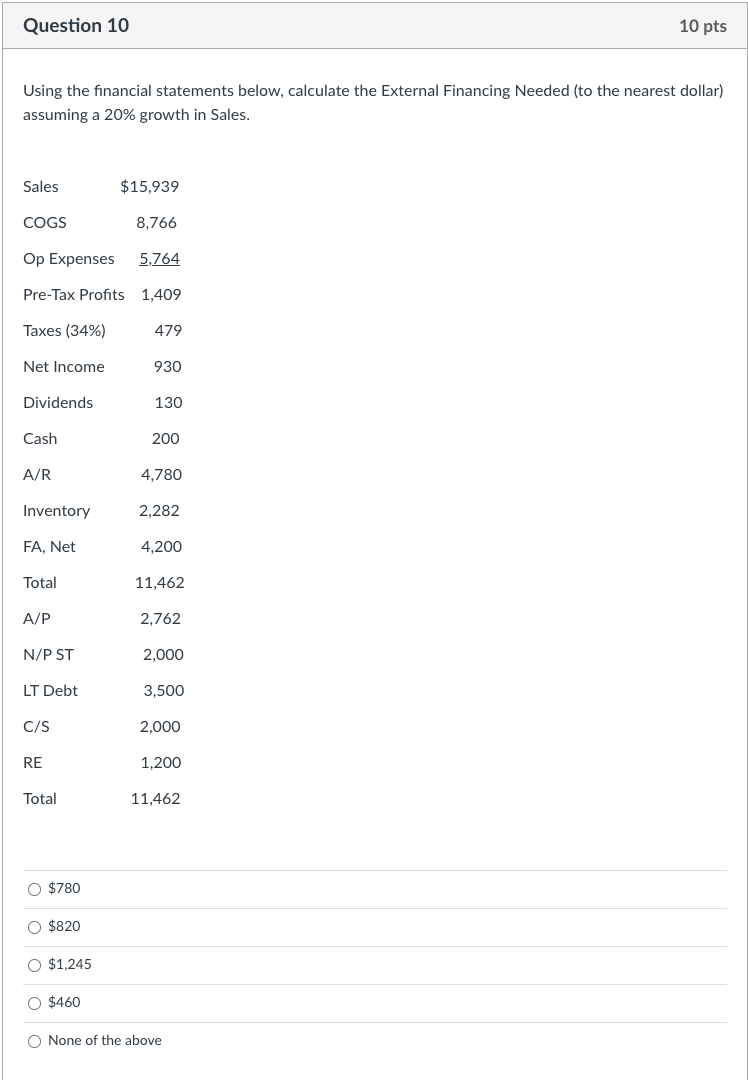Click the Net Income value 930
This screenshot has width=748, height=1080.
[x=168, y=367]
